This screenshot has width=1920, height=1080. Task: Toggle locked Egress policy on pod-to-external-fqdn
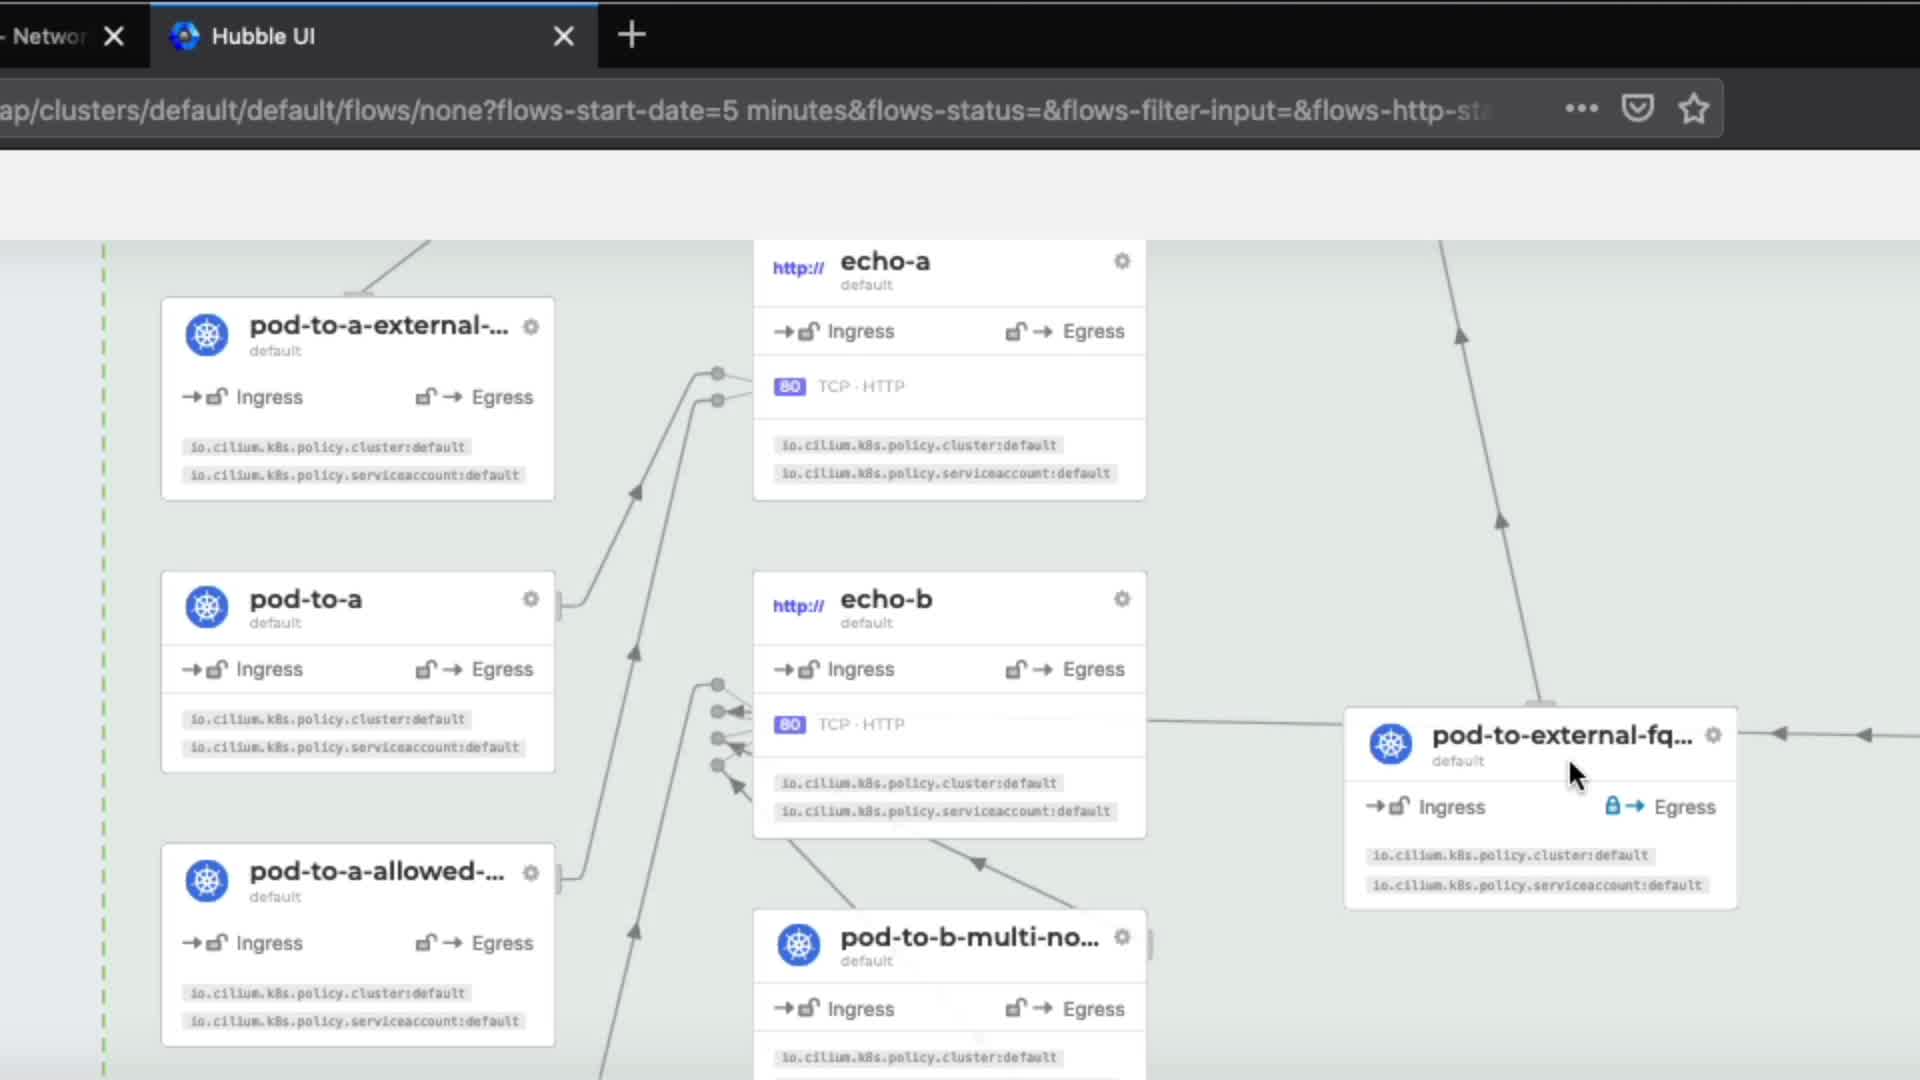coord(1660,807)
